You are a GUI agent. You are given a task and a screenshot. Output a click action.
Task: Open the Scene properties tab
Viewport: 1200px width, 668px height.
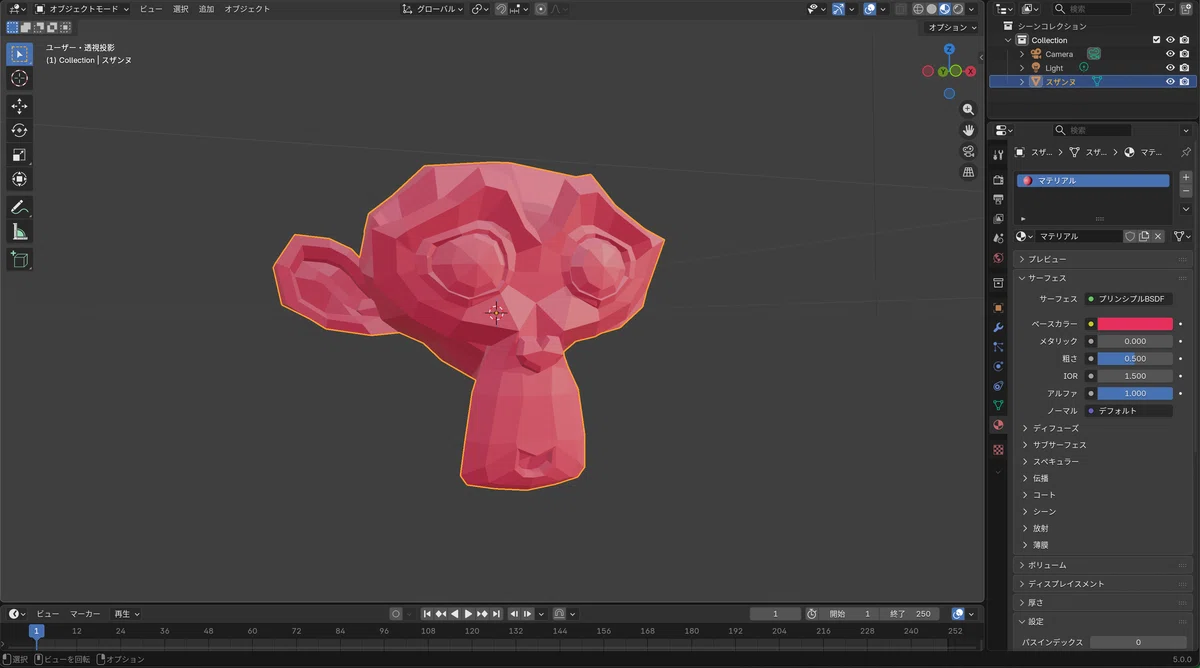coord(998,238)
